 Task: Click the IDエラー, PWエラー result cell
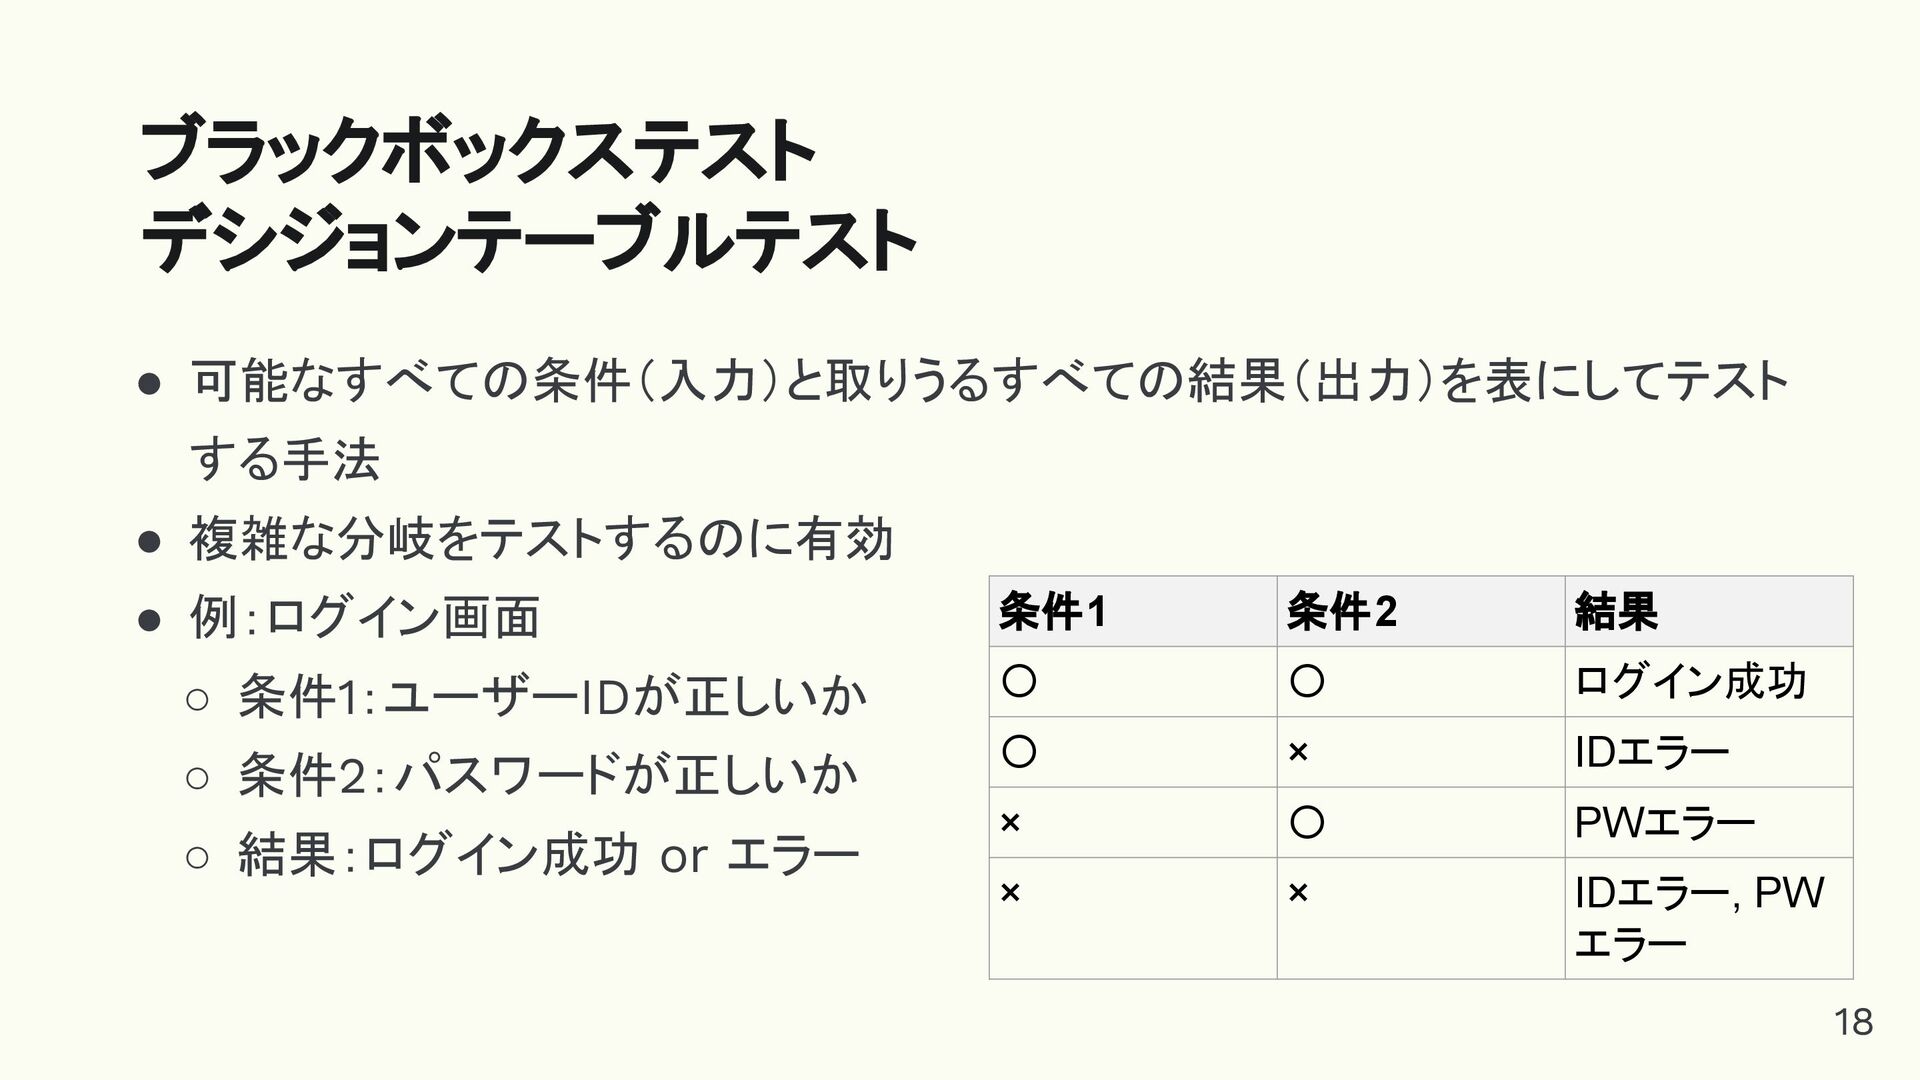click(x=1709, y=918)
